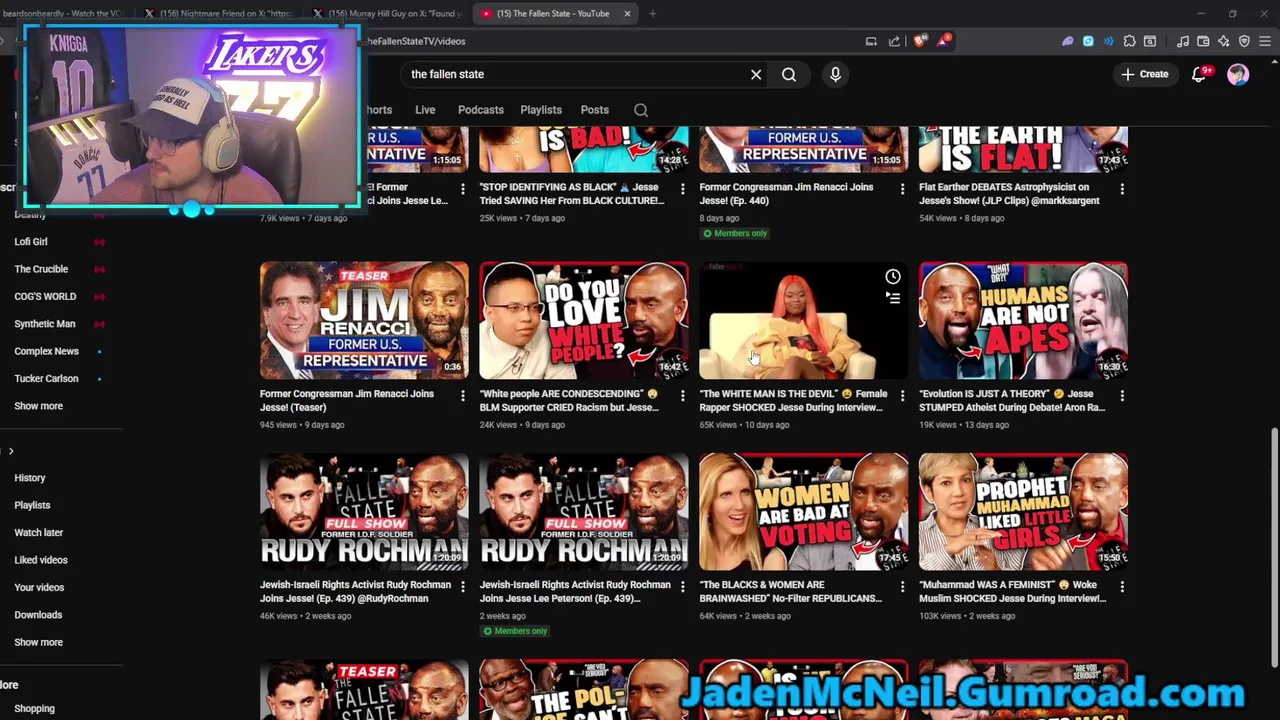This screenshot has width=1280, height=720.
Task: Play Prophet Muhammad Liked Little Girls thumbnail
Action: pyautogui.click(x=1023, y=511)
